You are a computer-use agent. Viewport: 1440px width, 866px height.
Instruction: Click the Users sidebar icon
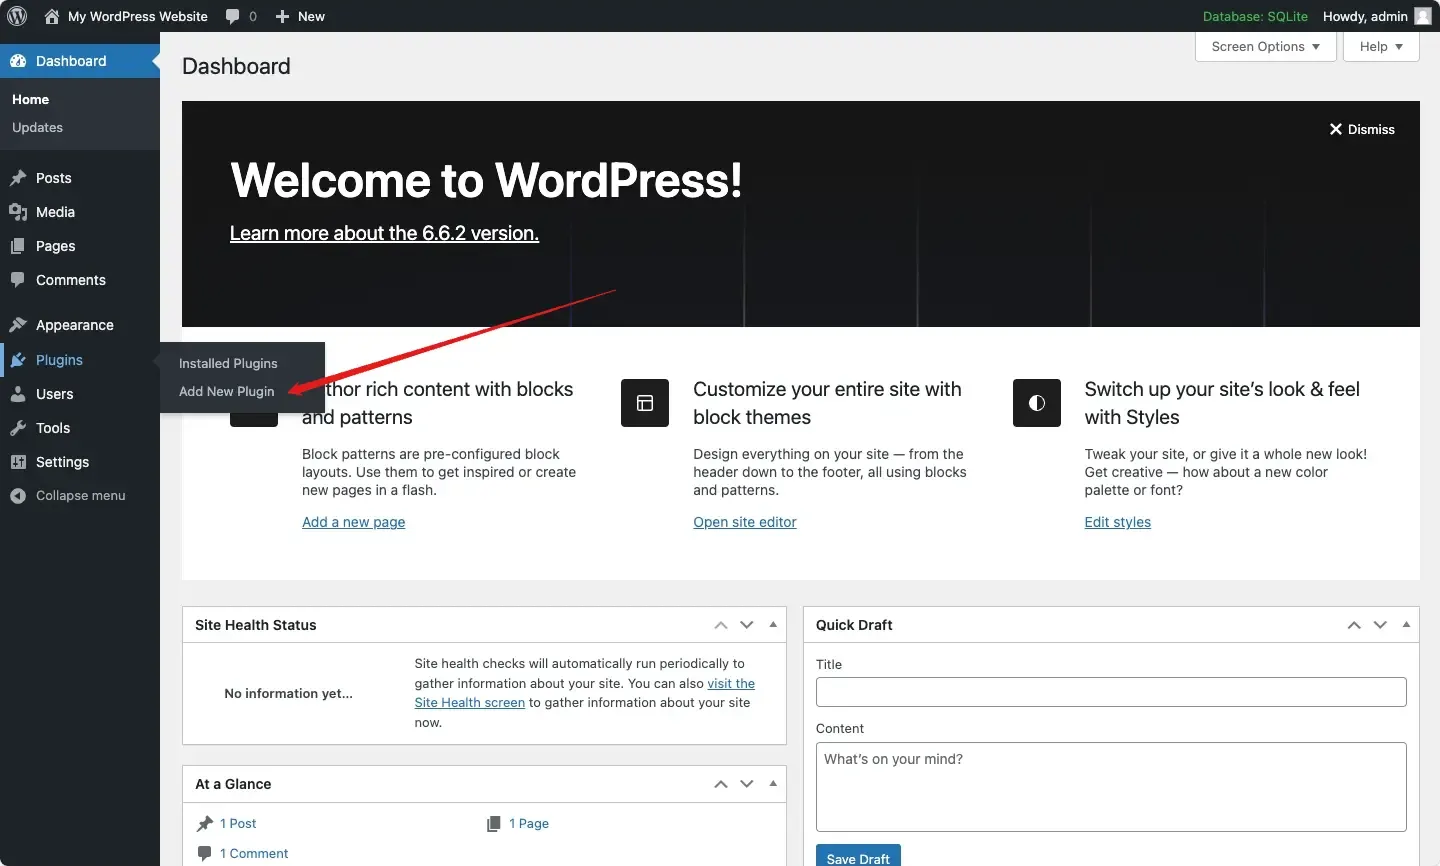[18, 394]
